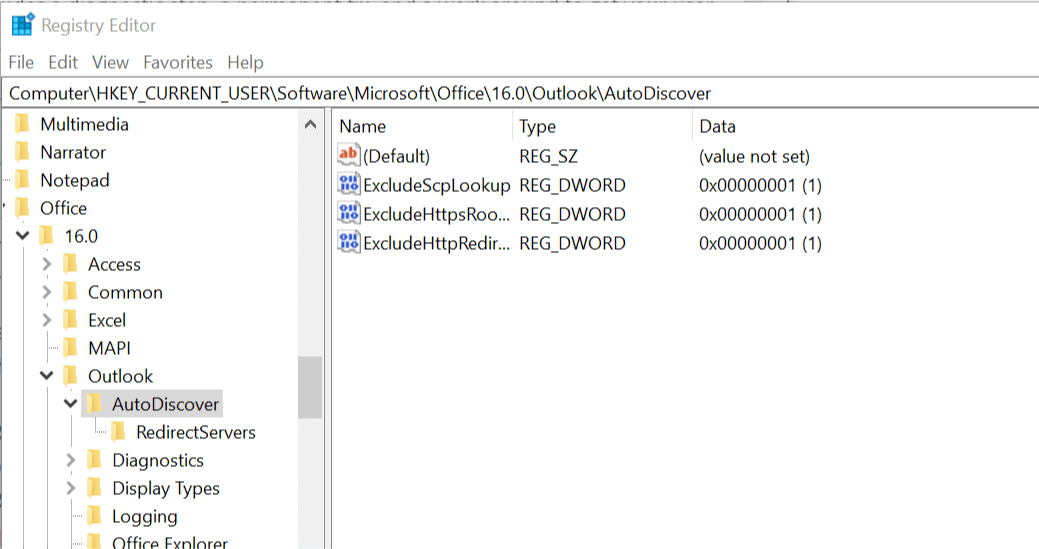Click the tree pane scroll-up arrow

coord(310,125)
